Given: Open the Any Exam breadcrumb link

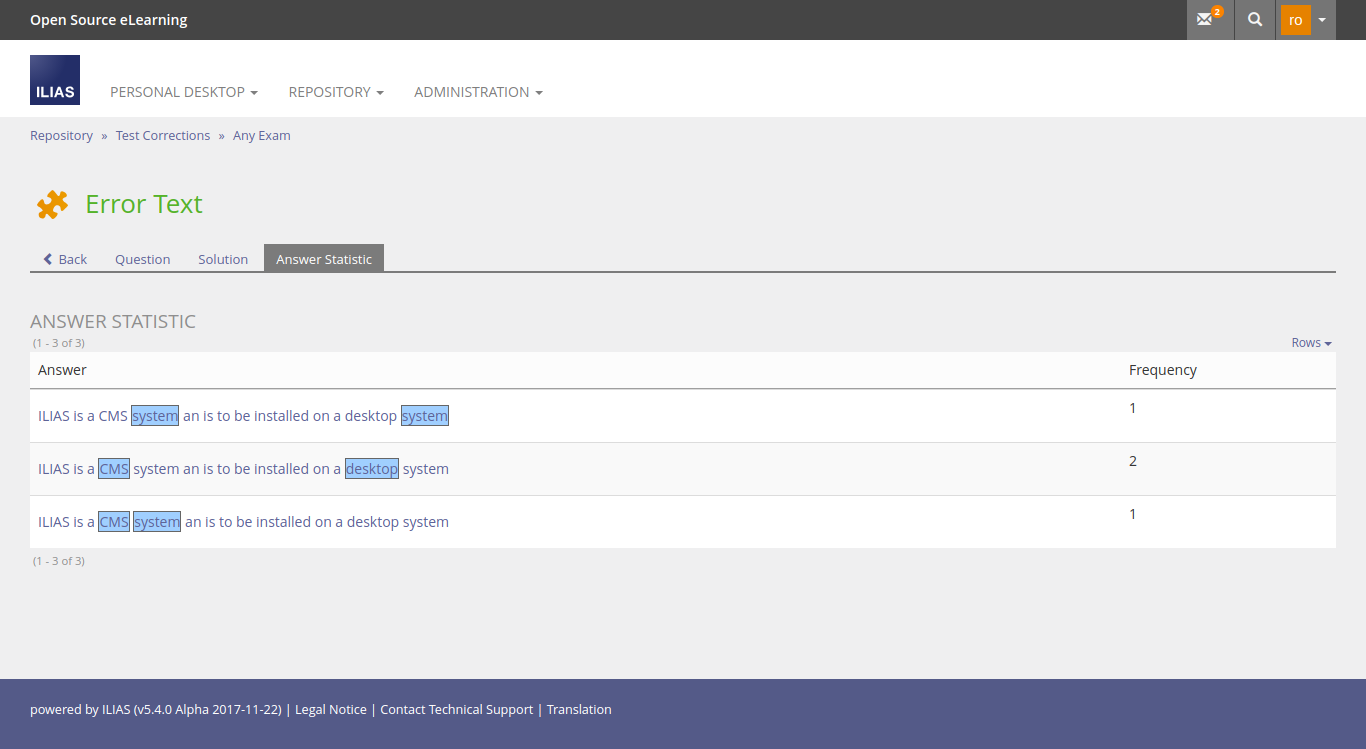Looking at the screenshot, I should tap(262, 136).
